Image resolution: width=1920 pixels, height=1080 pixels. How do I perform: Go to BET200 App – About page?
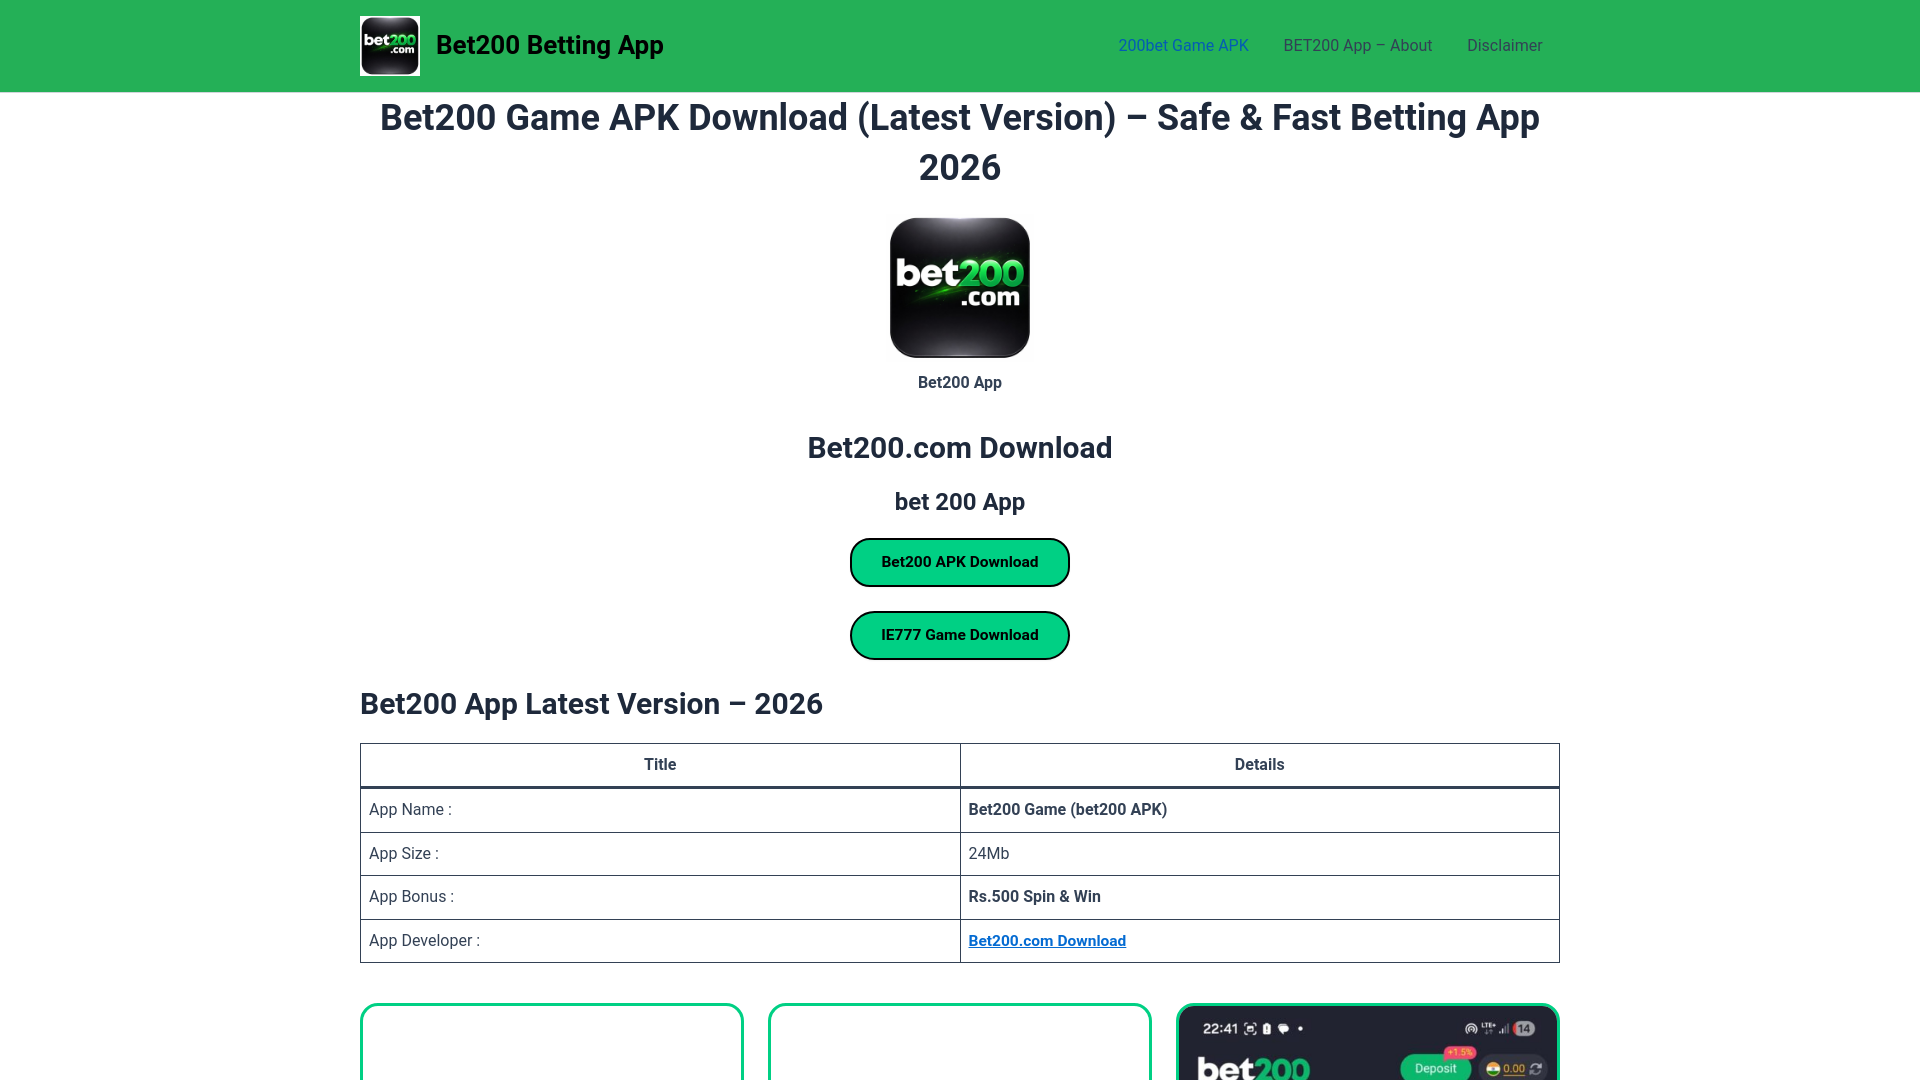[x=1357, y=46]
